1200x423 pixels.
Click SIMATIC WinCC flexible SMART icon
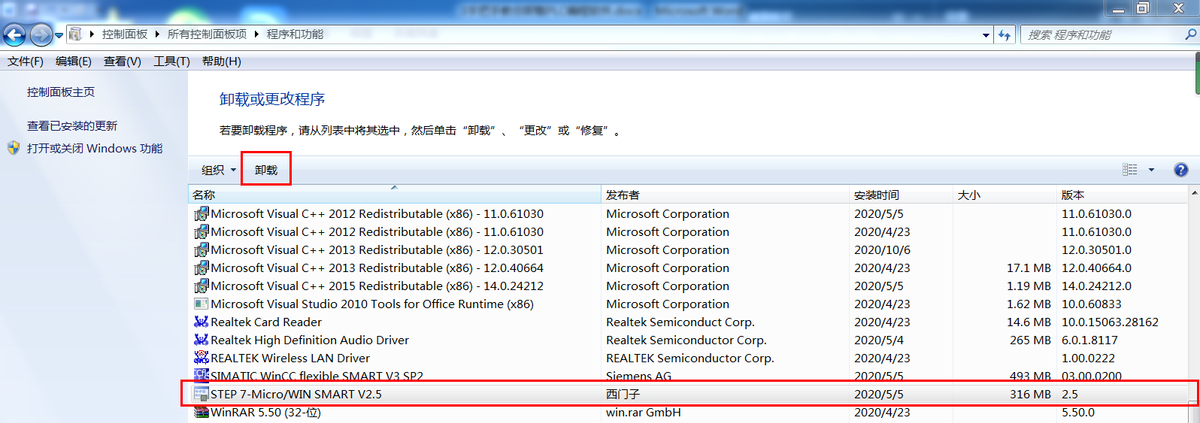point(201,376)
